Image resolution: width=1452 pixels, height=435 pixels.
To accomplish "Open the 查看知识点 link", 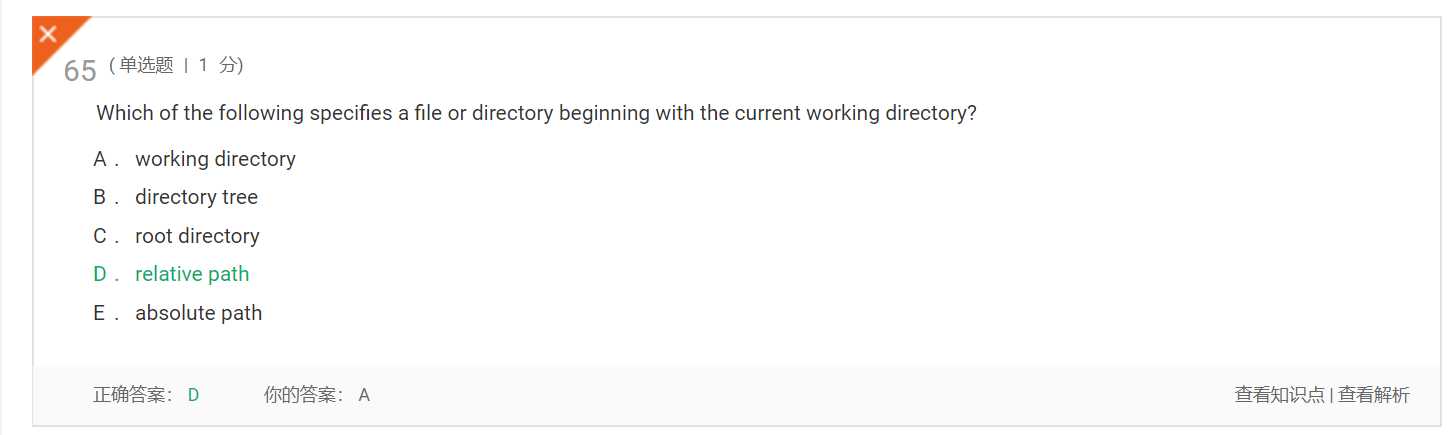I will (x=1279, y=395).
